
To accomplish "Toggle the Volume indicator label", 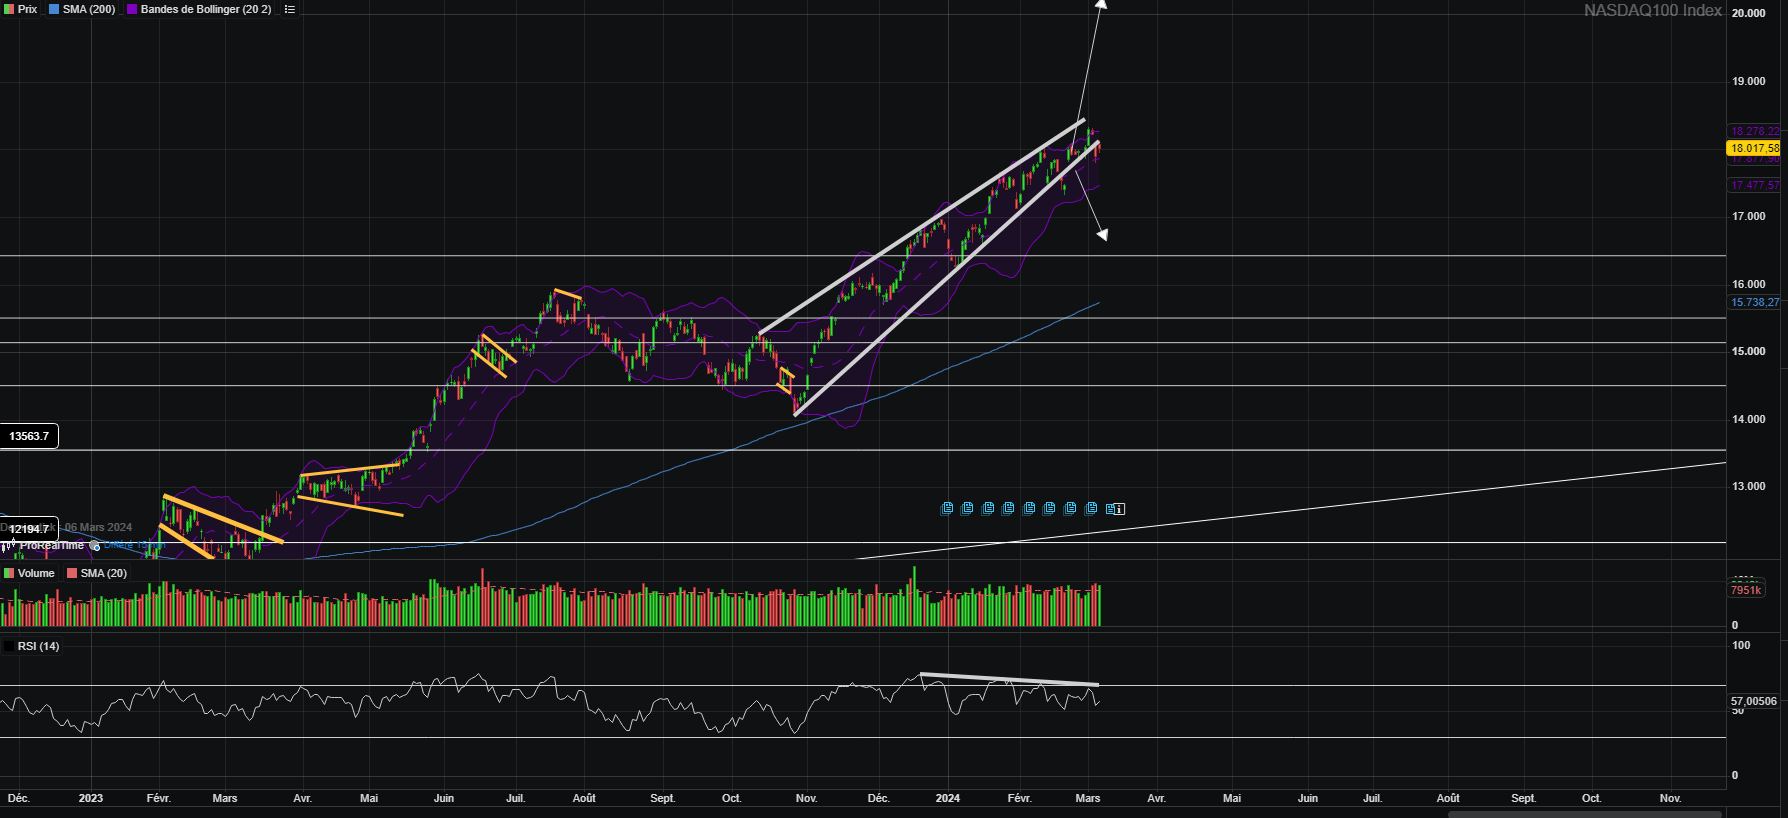I will [36, 573].
